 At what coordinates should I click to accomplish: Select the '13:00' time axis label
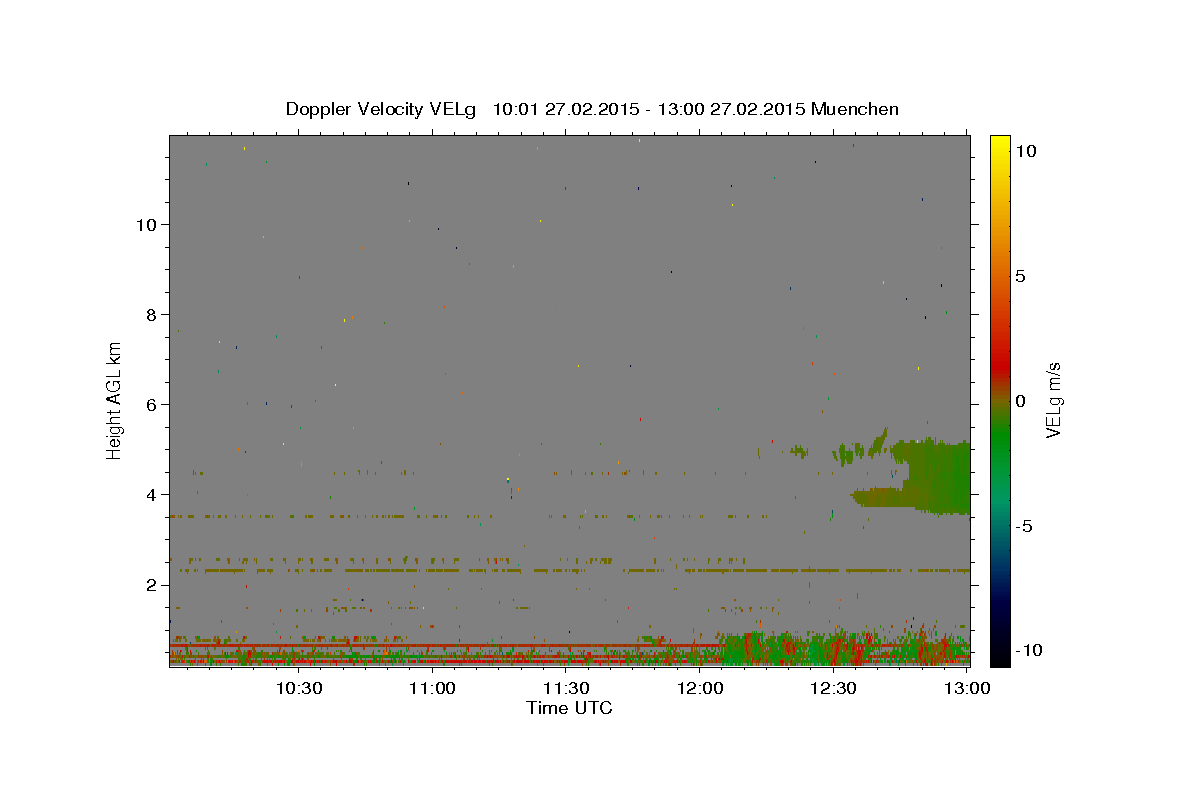(967, 688)
